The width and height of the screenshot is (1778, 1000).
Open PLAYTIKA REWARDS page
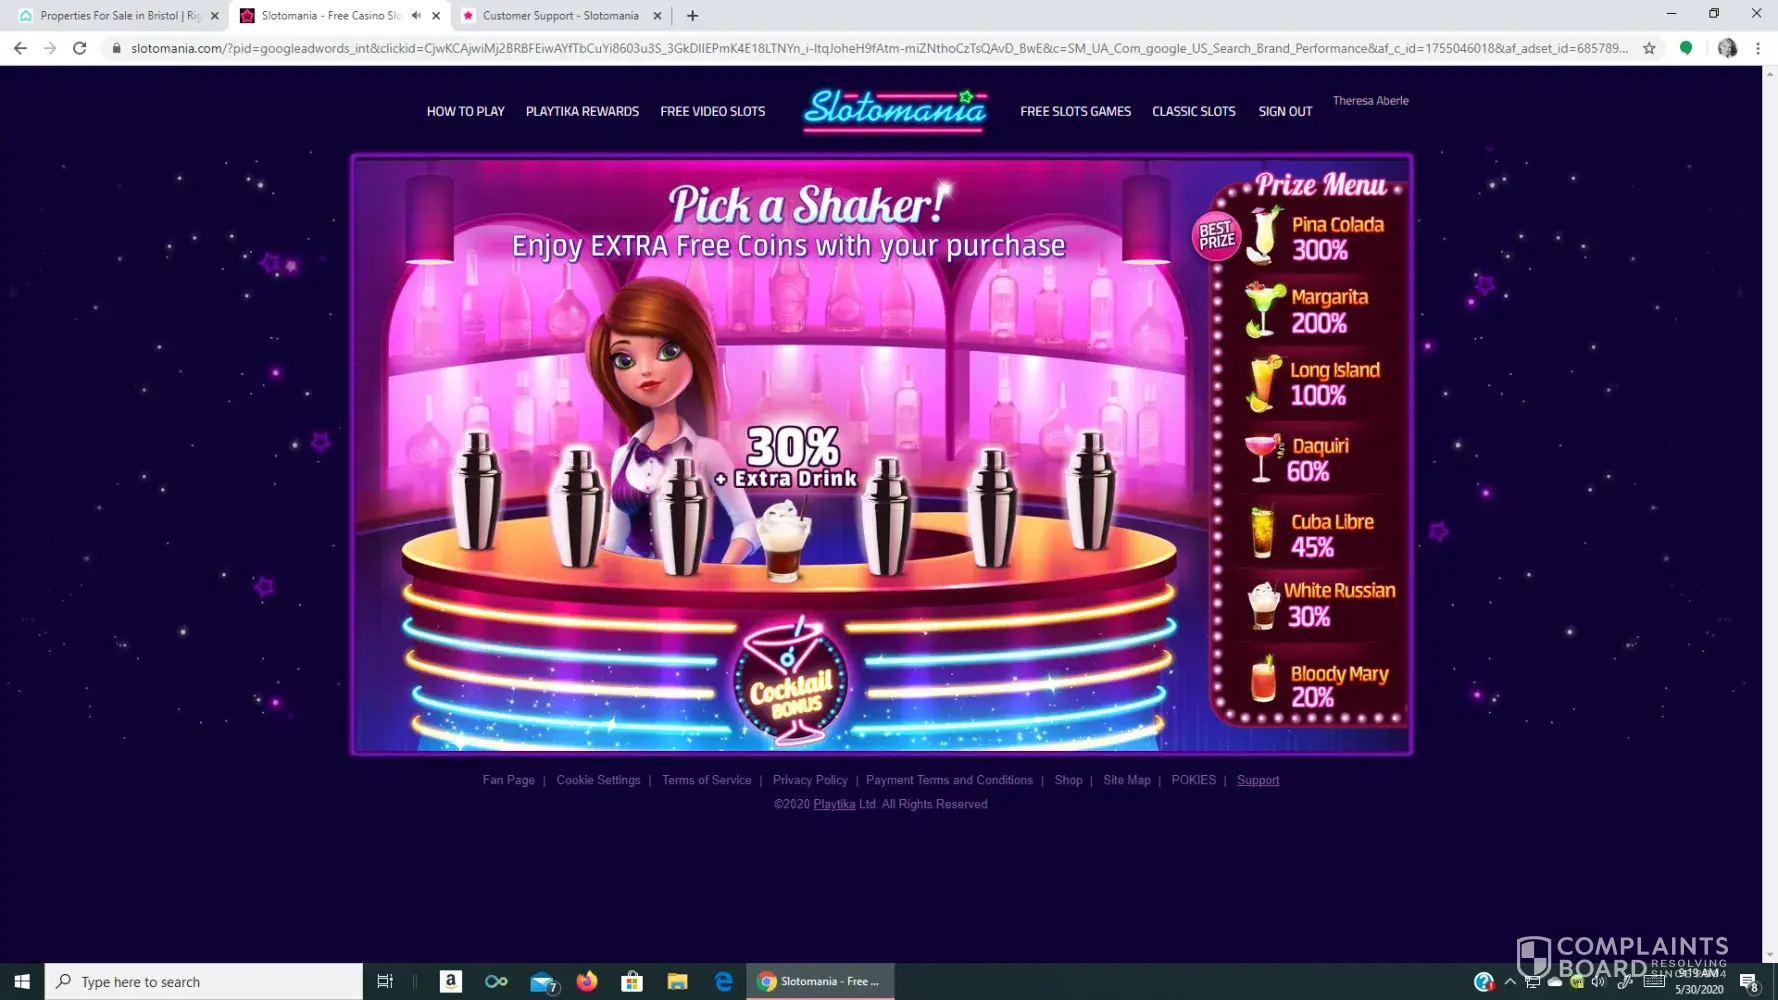coord(582,111)
